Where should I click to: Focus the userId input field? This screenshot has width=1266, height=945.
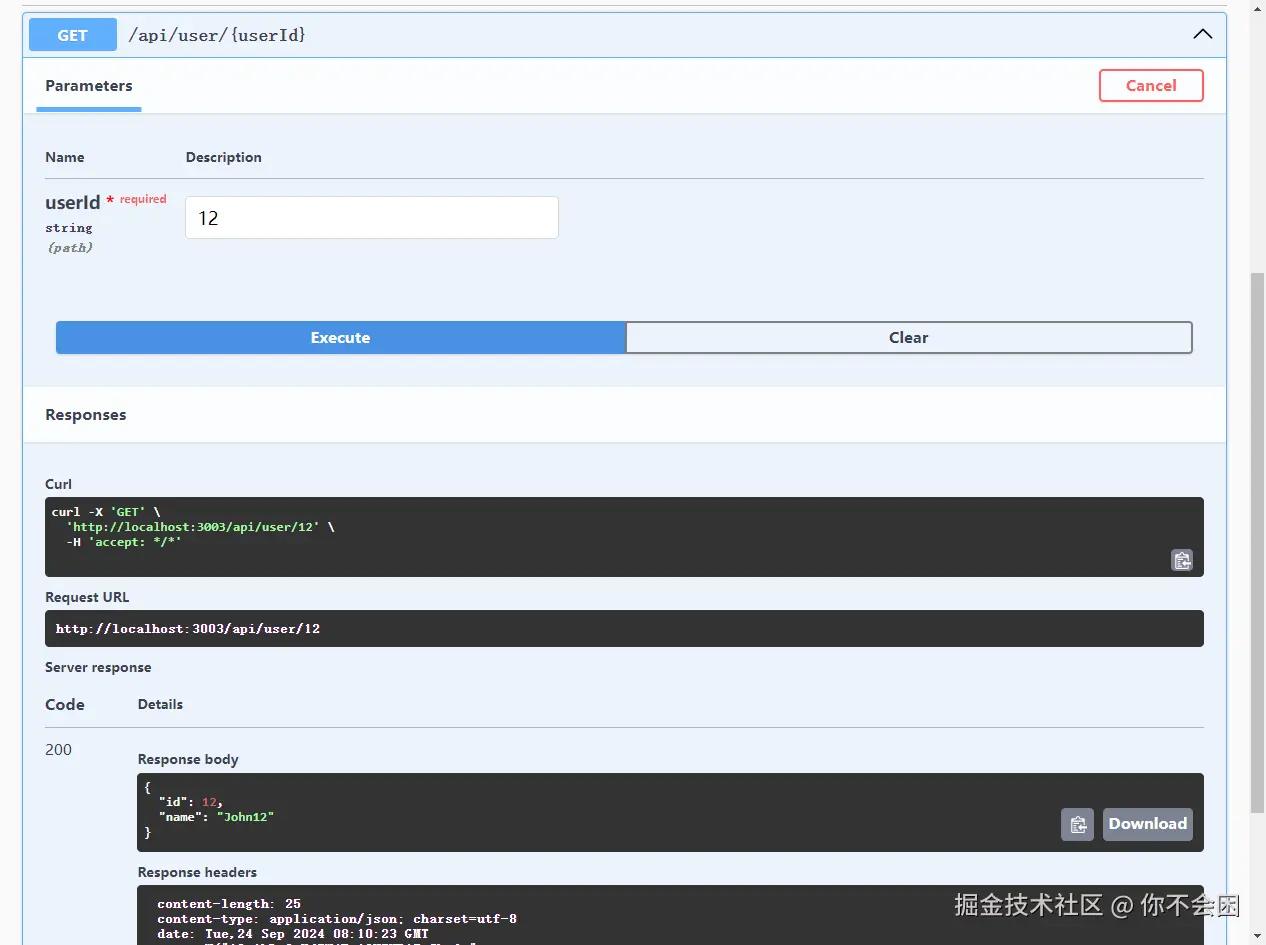372,218
